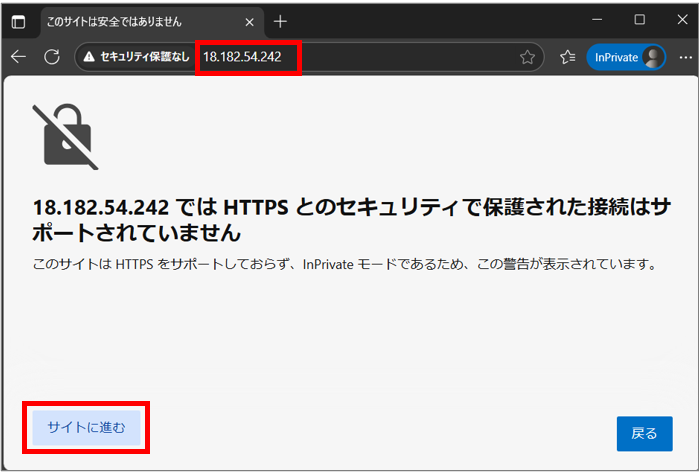Open a new tab with the plus button
699x472 pixels.
(280, 21)
